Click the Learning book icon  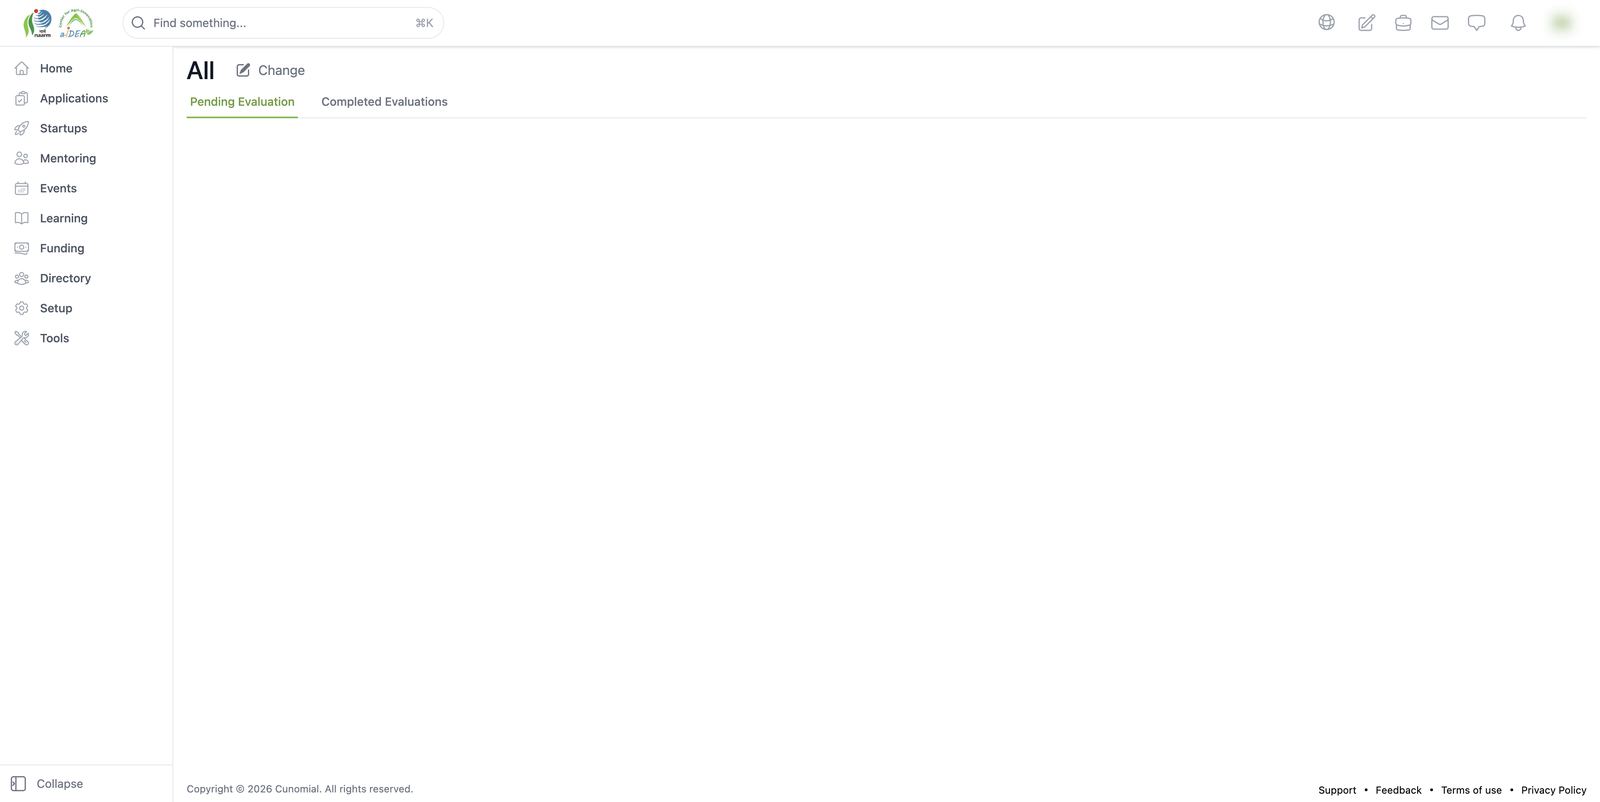pos(21,218)
